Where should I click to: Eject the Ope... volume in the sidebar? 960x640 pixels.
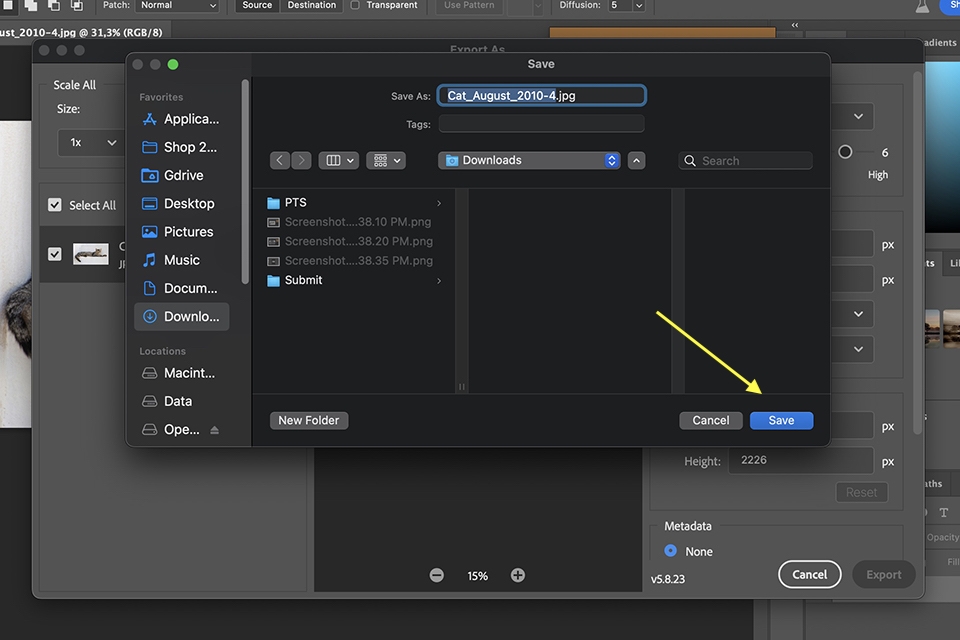[x=214, y=430]
